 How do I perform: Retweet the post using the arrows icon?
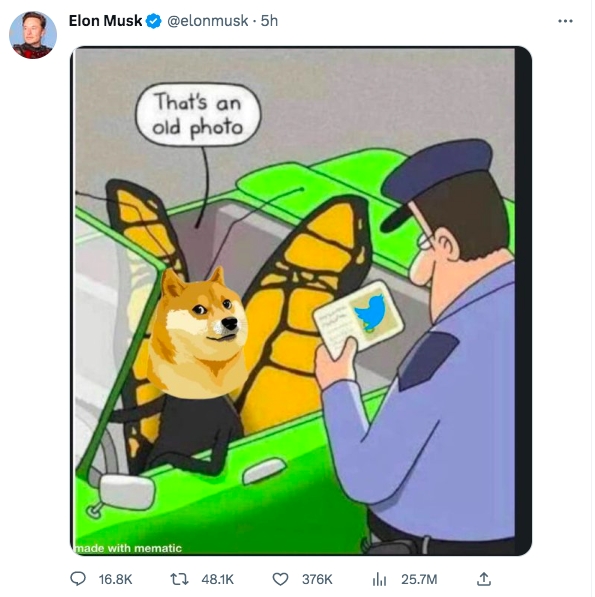tap(179, 579)
